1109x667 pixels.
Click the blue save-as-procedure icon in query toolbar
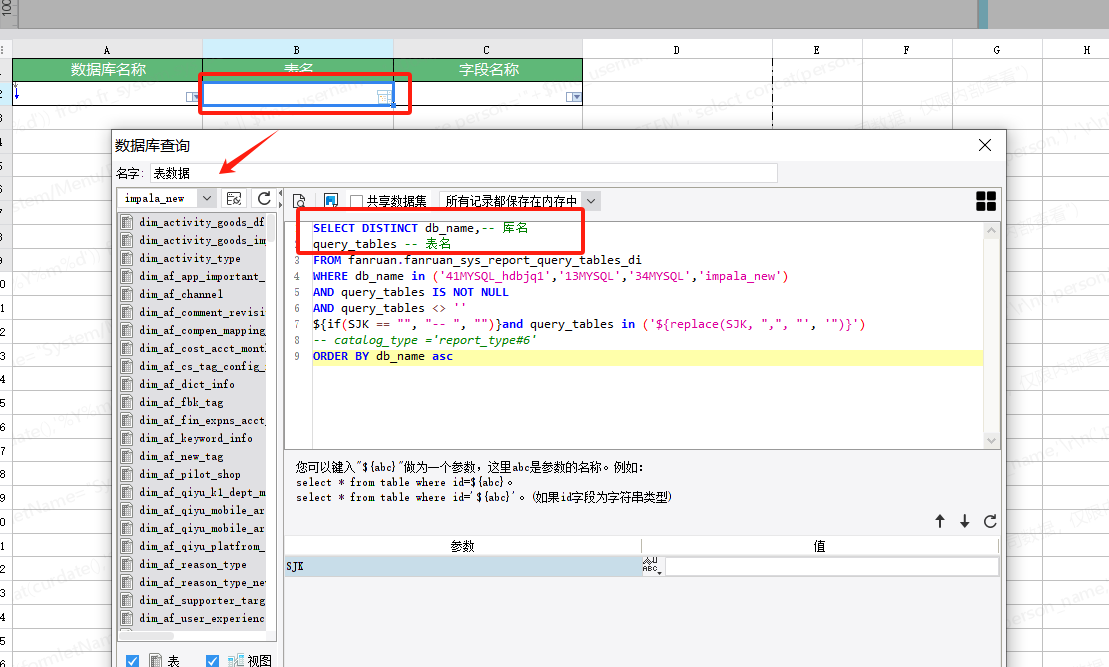point(330,201)
